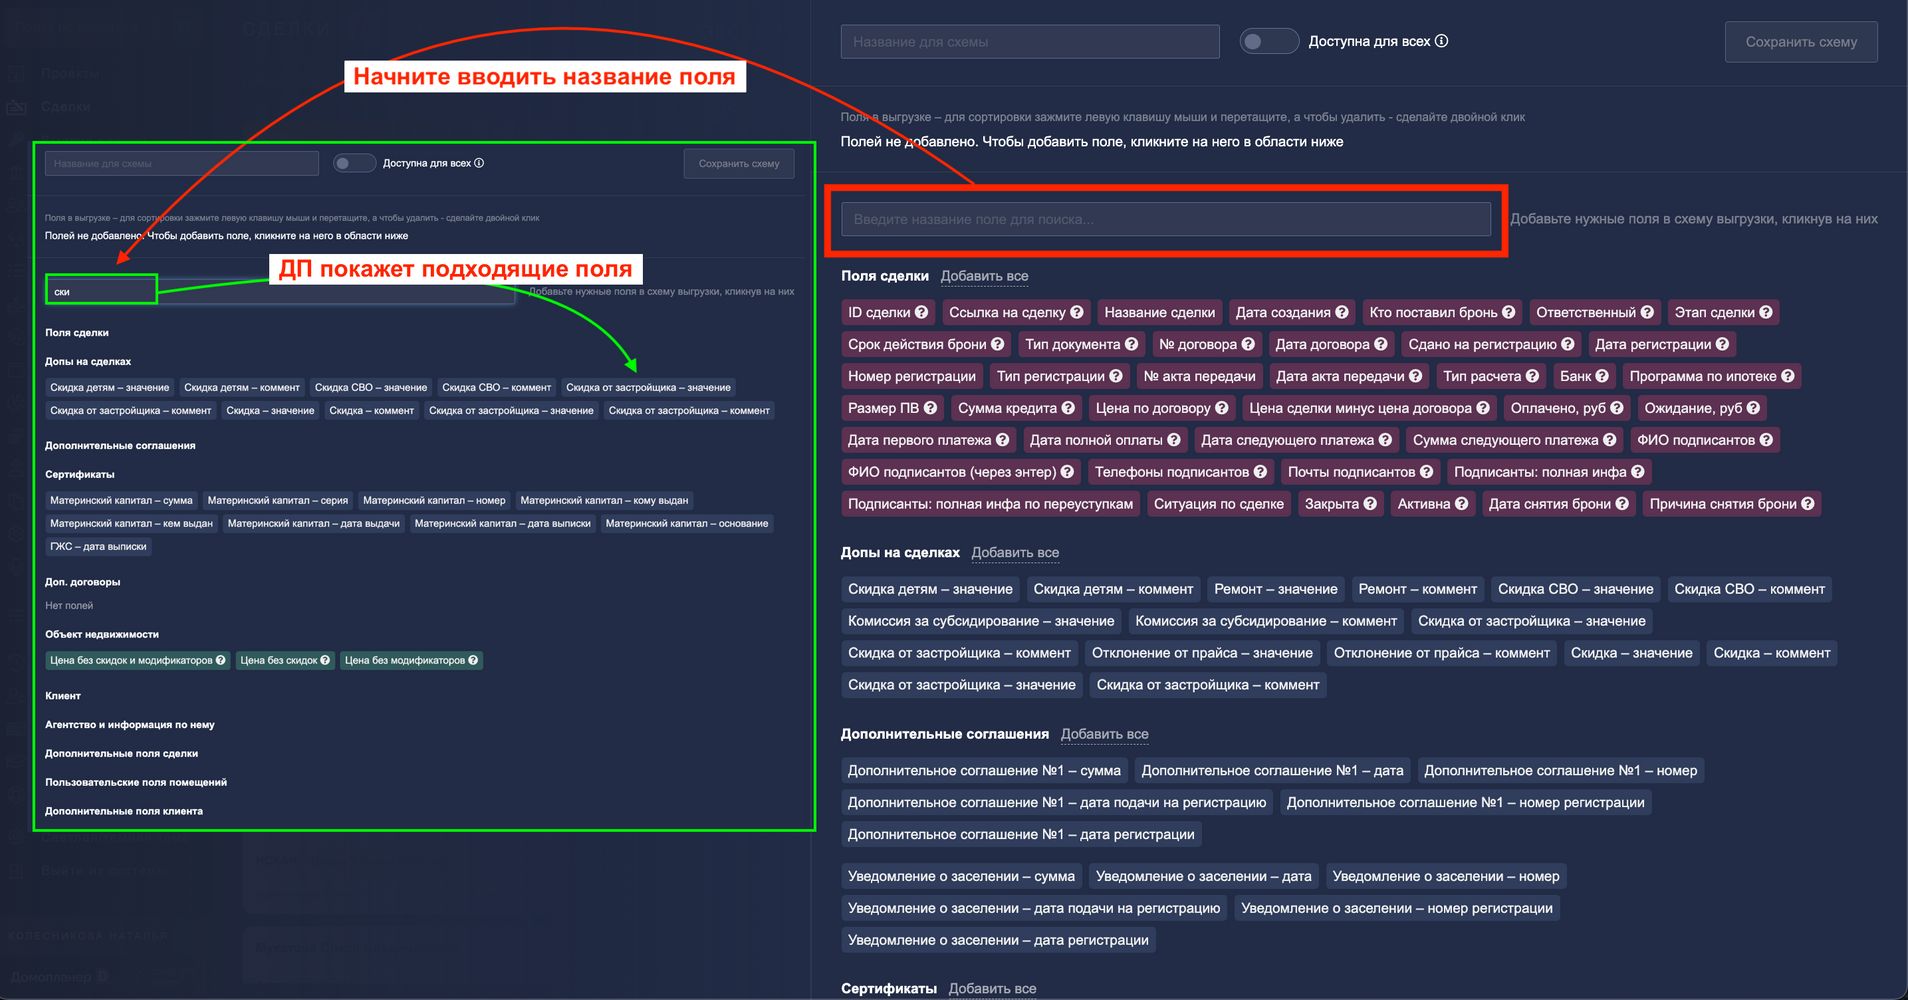Click the help icon on 'Срок действия брони'
Screen dimensions: 1908x1000
tap(997, 344)
